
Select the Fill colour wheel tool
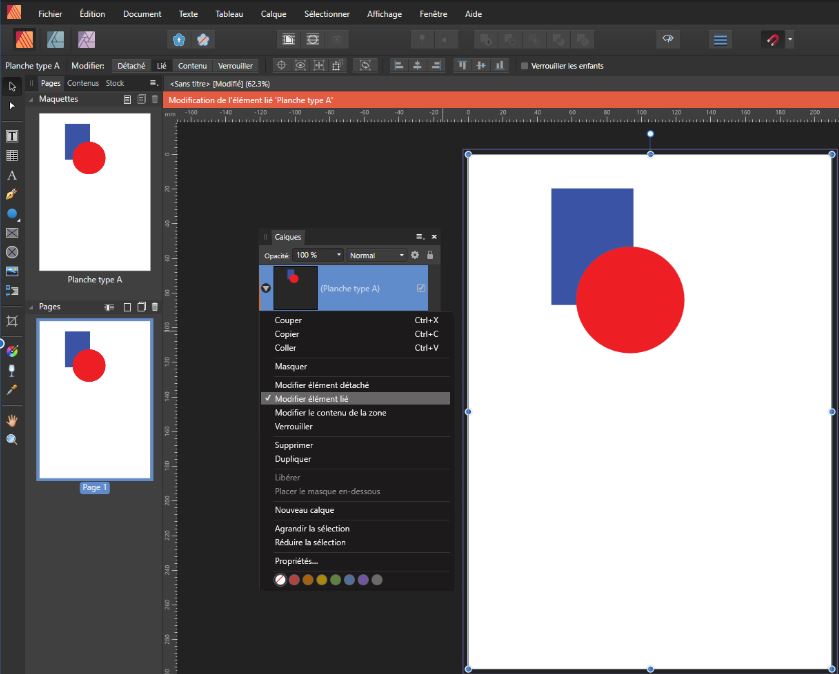[12, 351]
